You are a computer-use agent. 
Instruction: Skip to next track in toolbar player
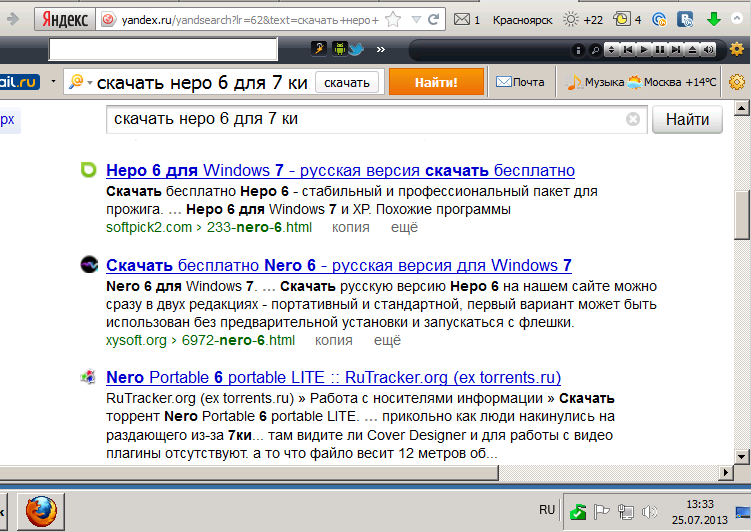(x=676, y=49)
